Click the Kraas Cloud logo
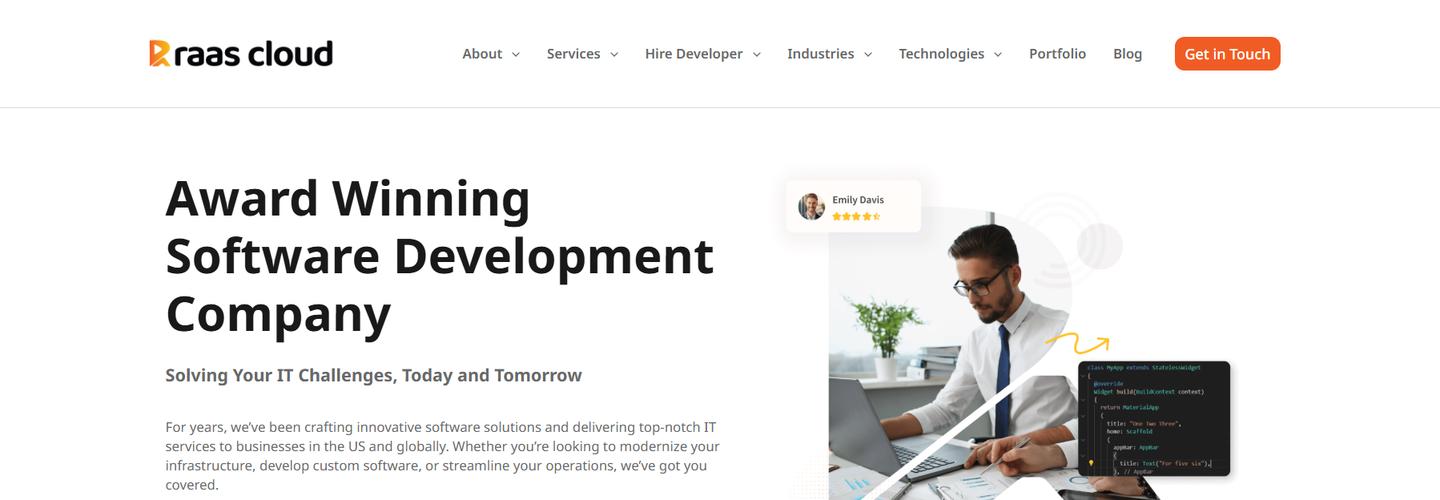 [241, 53]
